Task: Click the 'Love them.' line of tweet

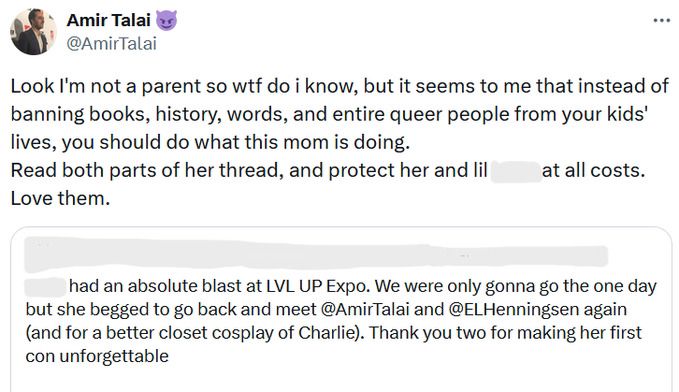Action: [60, 198]
